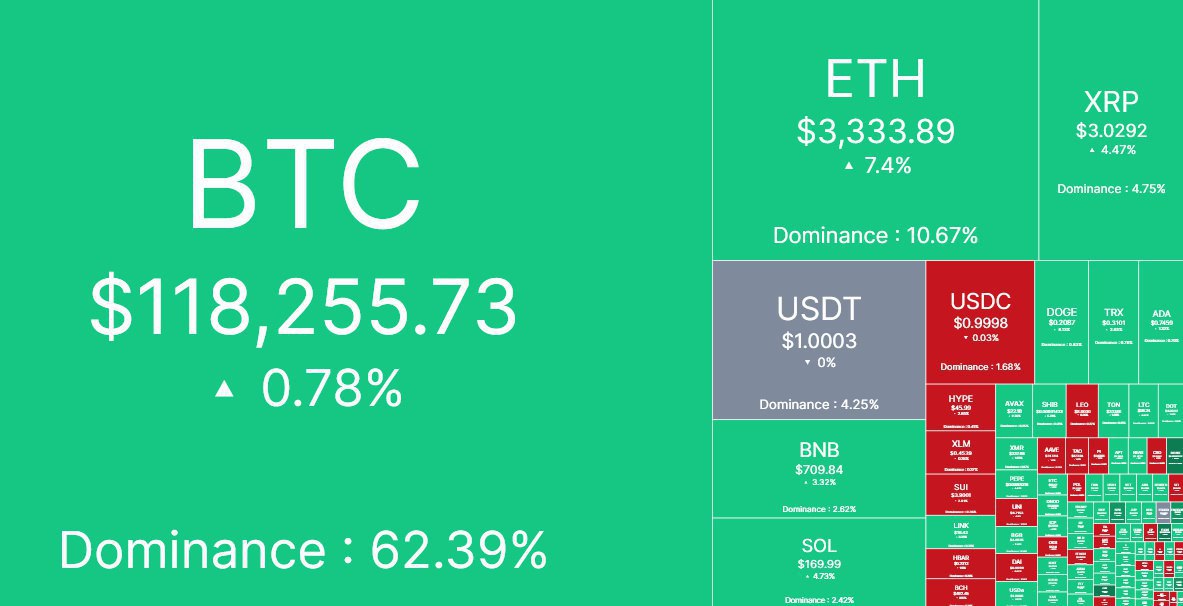Open the BTC heatmap tile
This screenshot has width=1183, height=606.
355,303
